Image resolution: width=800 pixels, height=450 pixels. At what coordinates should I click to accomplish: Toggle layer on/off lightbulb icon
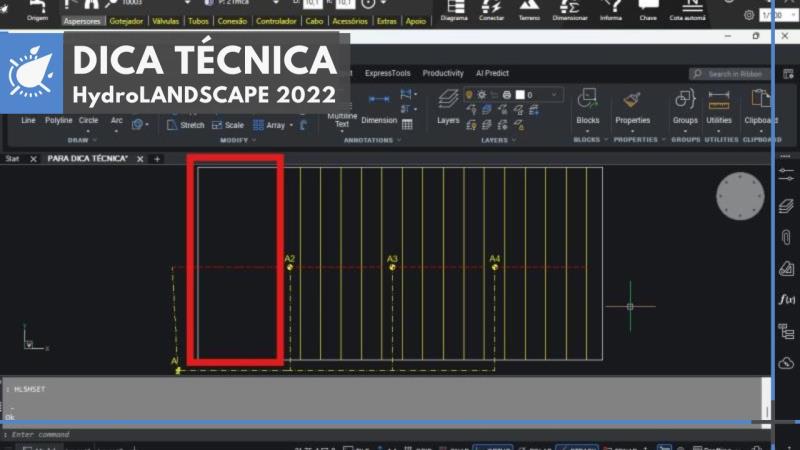(x=469, y=95)
